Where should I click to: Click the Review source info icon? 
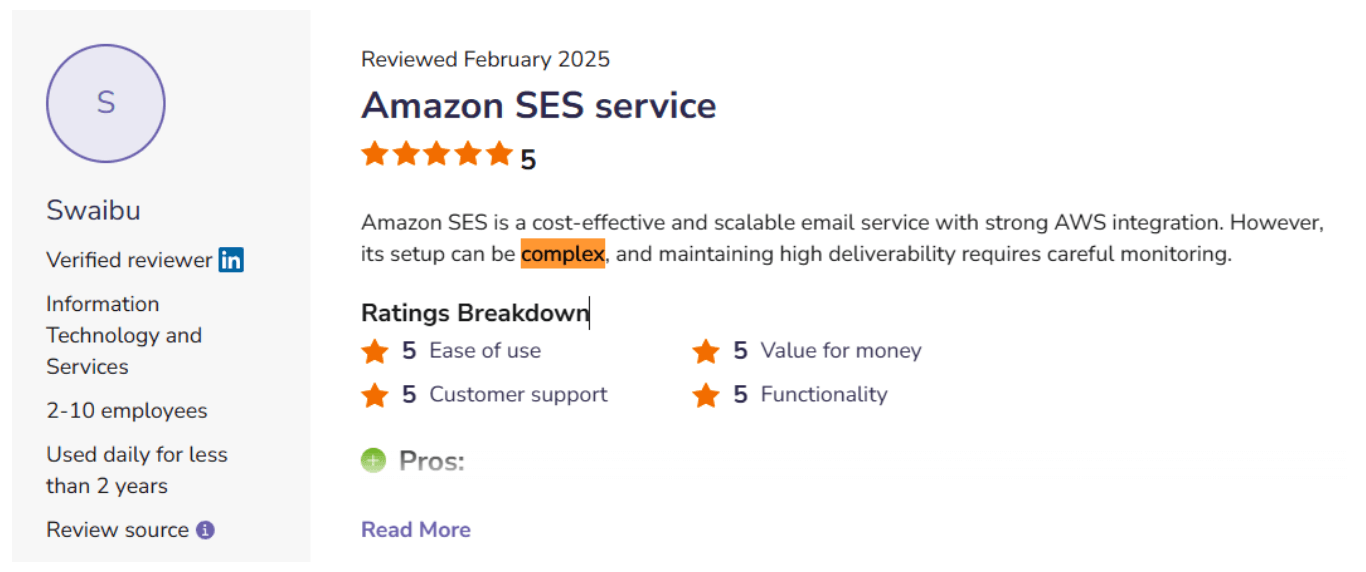205,530
